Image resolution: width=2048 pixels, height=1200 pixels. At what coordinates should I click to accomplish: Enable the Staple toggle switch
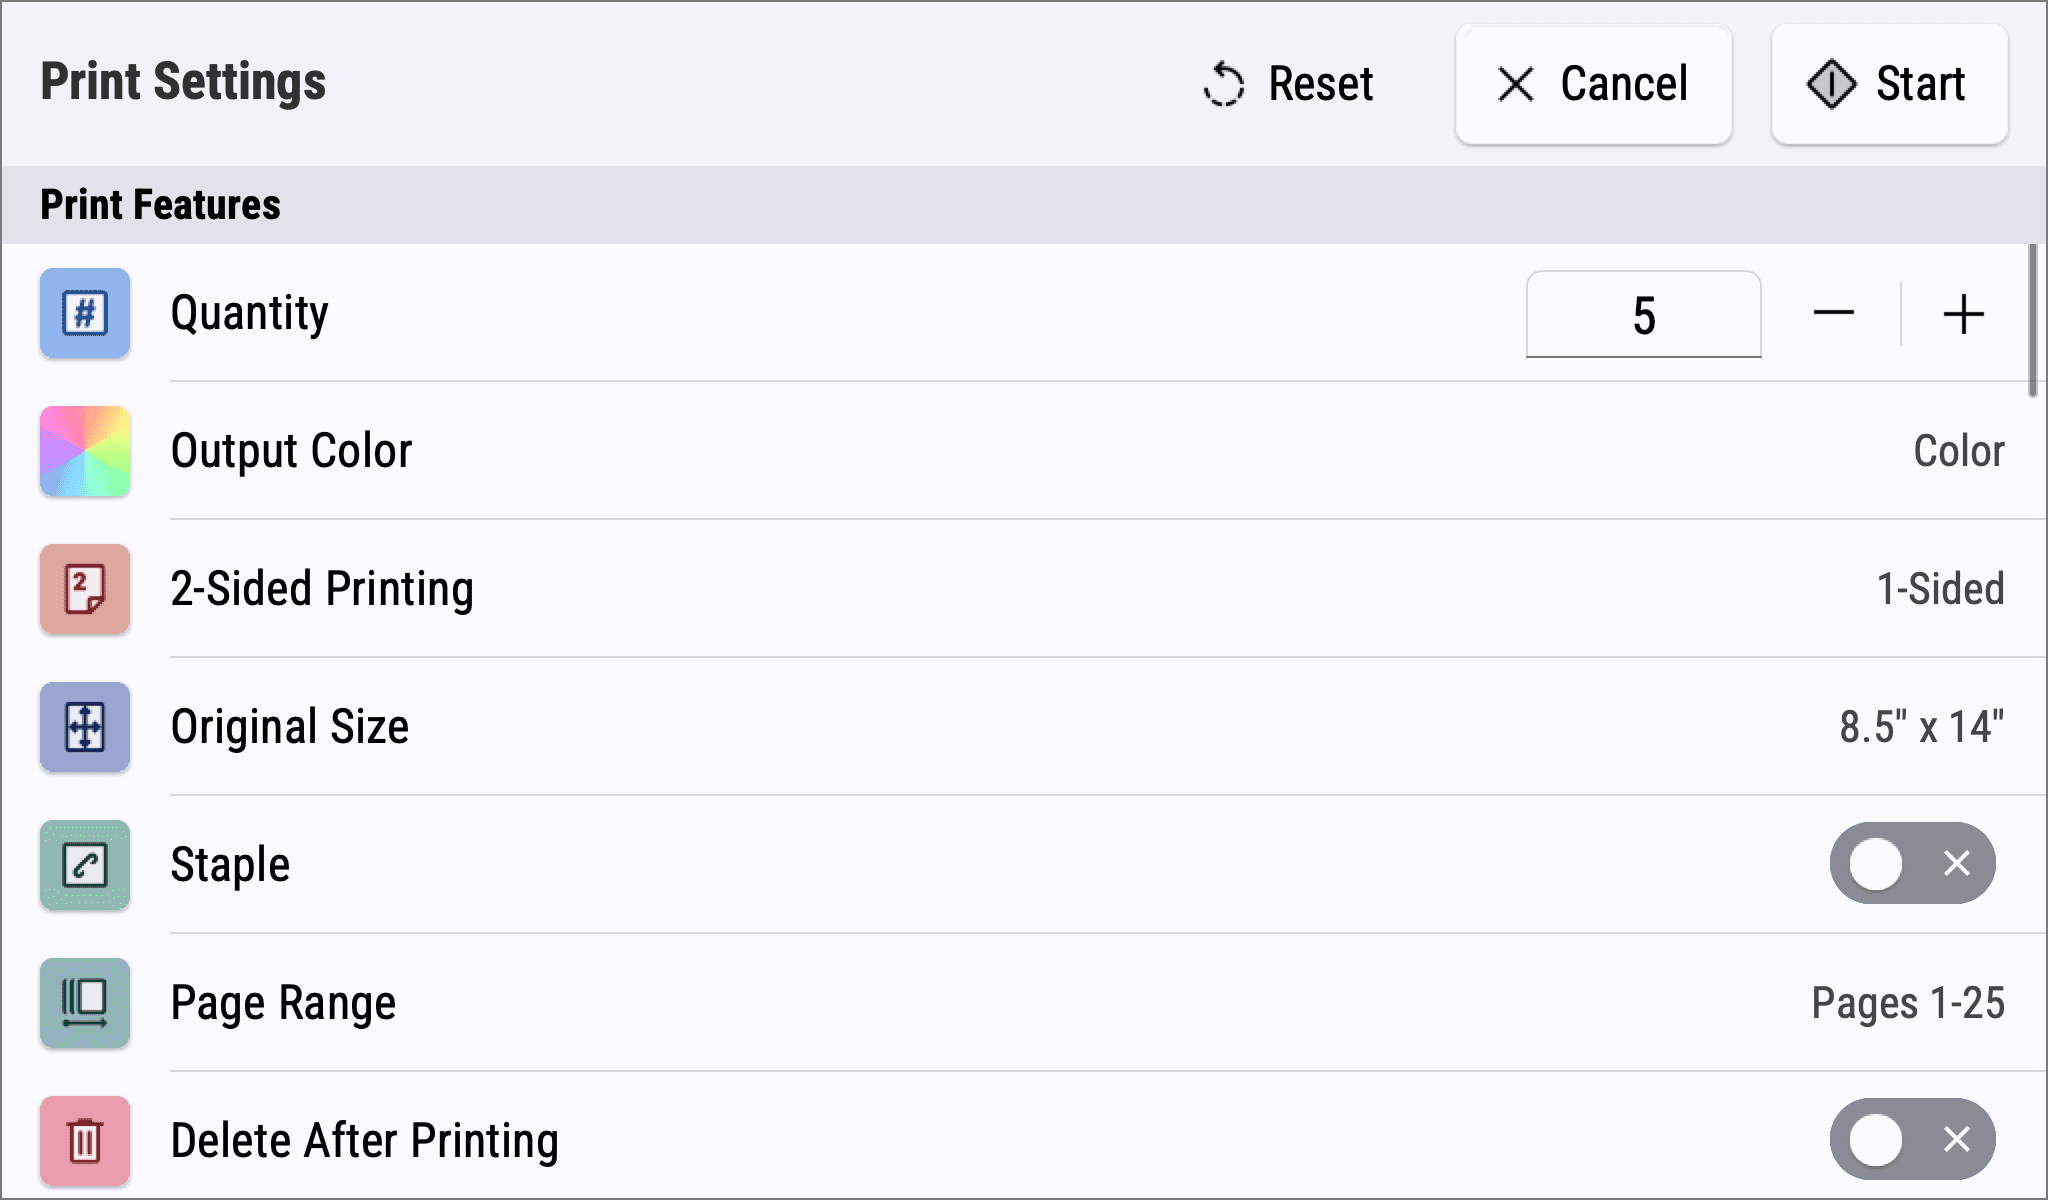coord(1912,863)
